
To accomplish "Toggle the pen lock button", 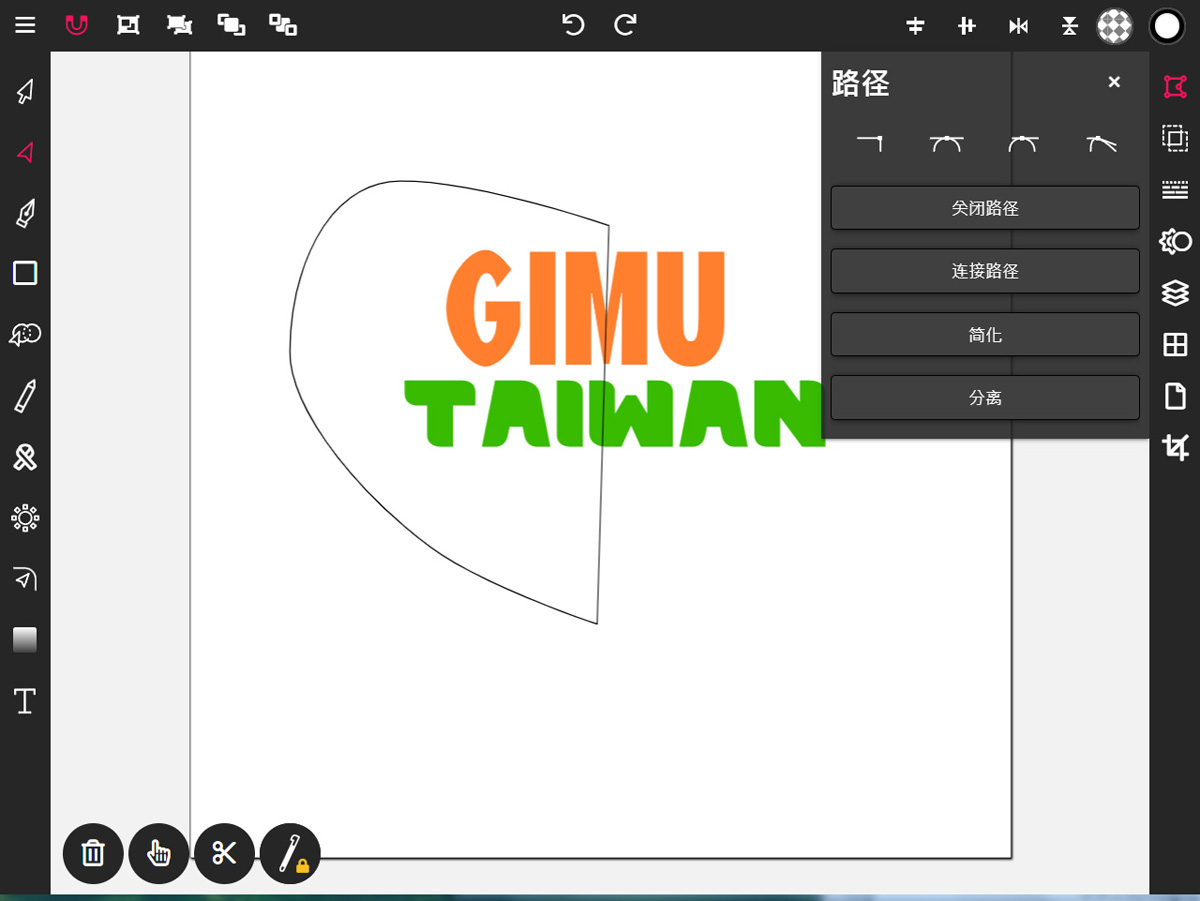I will click(x=290, y=854).
